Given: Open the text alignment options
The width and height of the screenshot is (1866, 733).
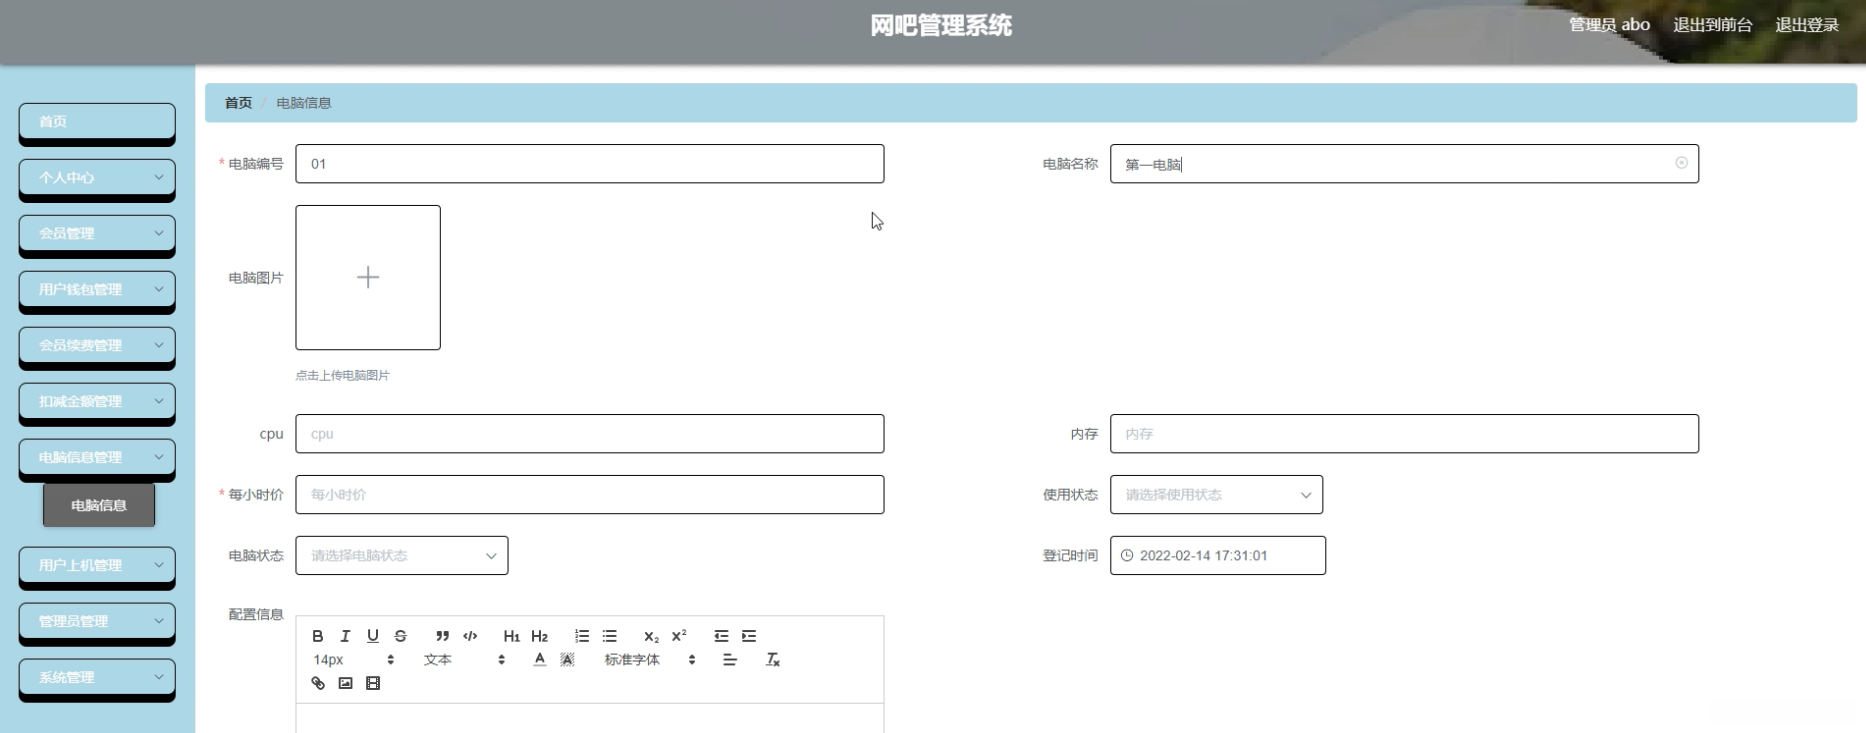Looking at the screenshot, I should point(730,660).
